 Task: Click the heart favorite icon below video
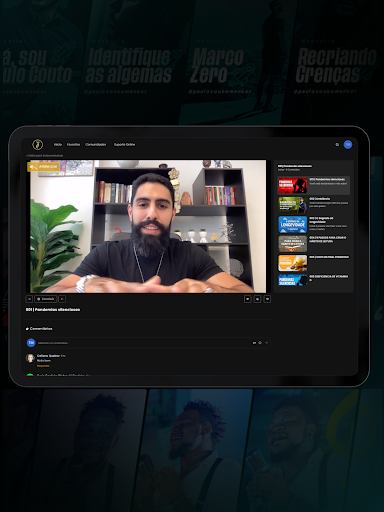247,299
